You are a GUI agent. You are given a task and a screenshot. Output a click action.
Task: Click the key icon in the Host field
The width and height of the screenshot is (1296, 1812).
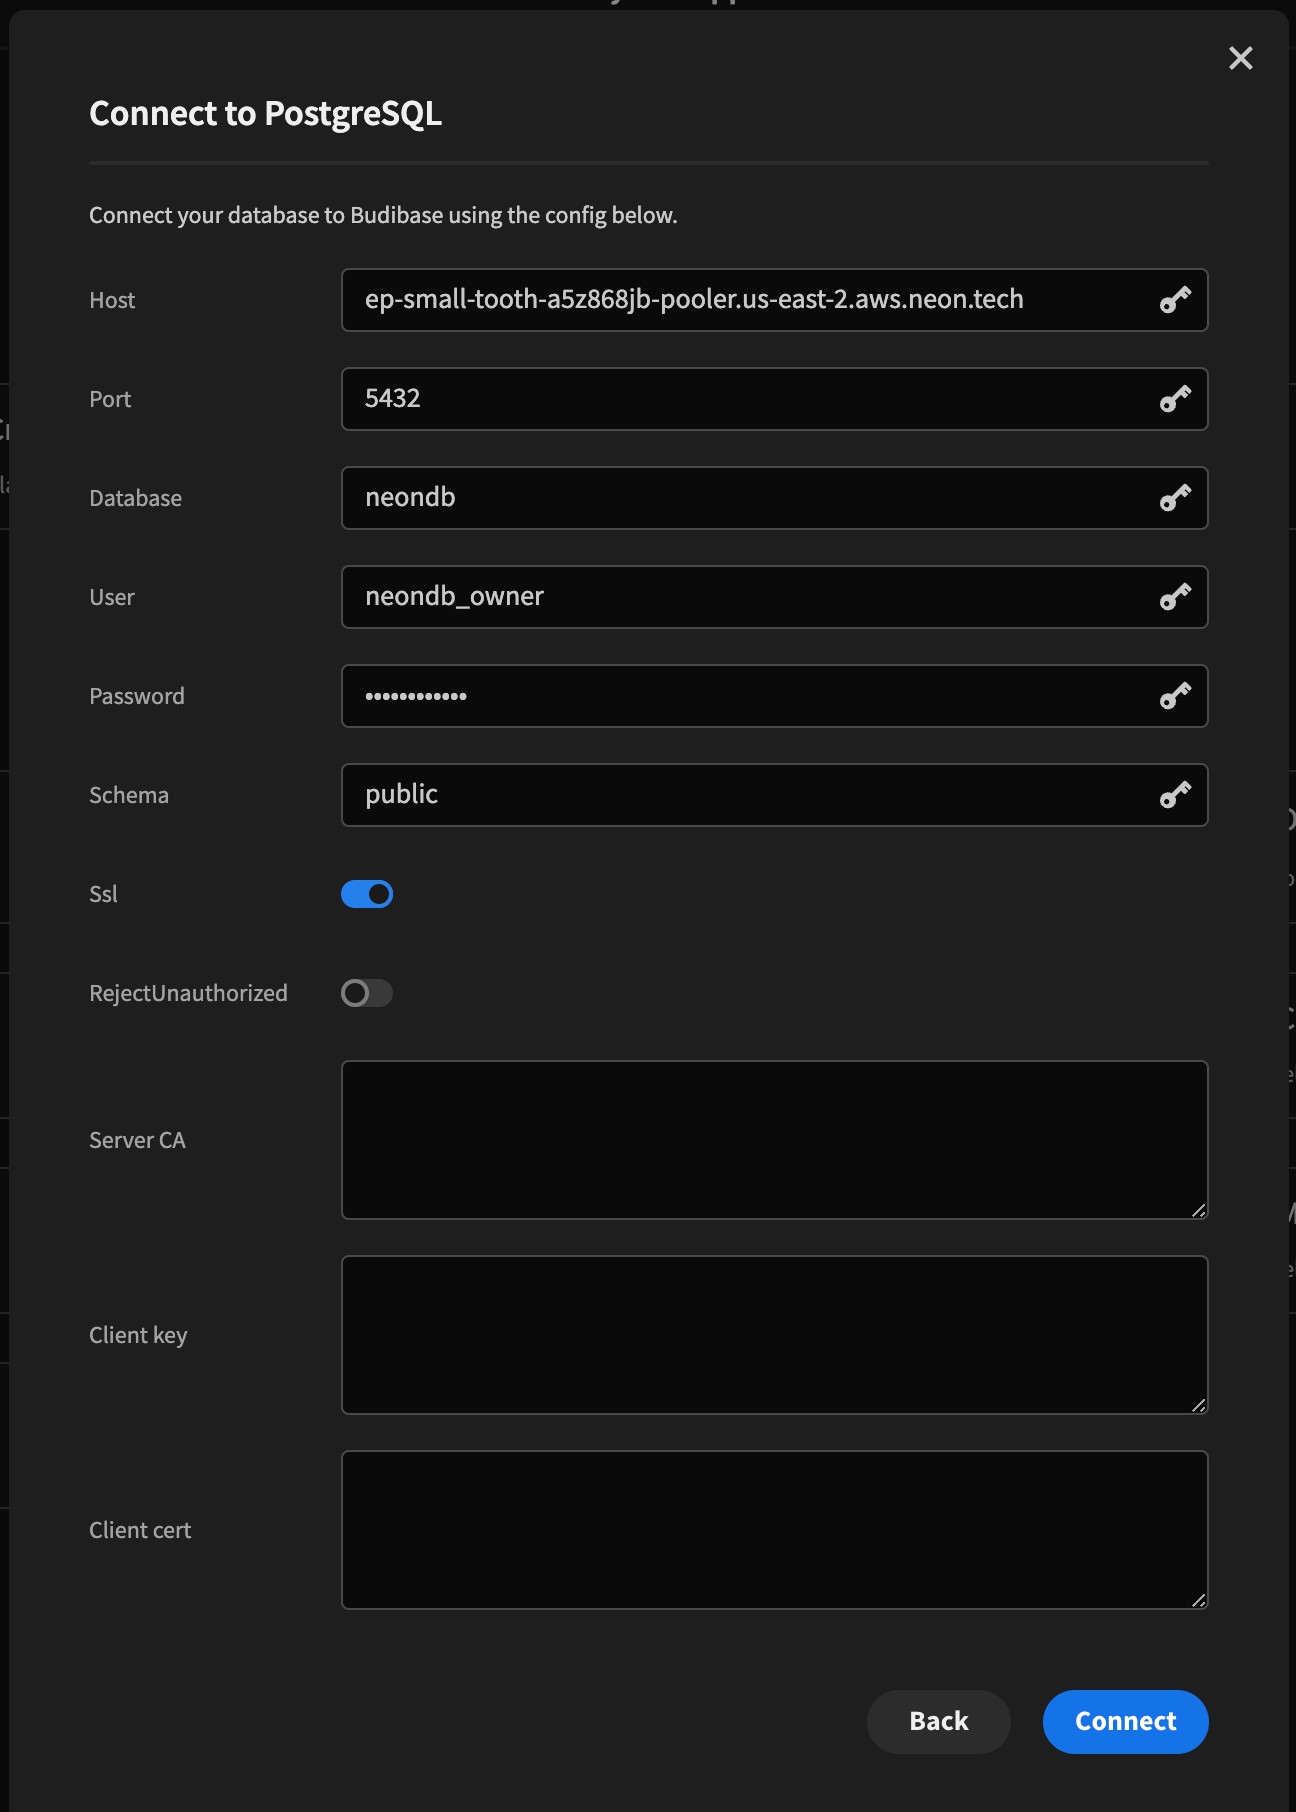click(1175, 300)
